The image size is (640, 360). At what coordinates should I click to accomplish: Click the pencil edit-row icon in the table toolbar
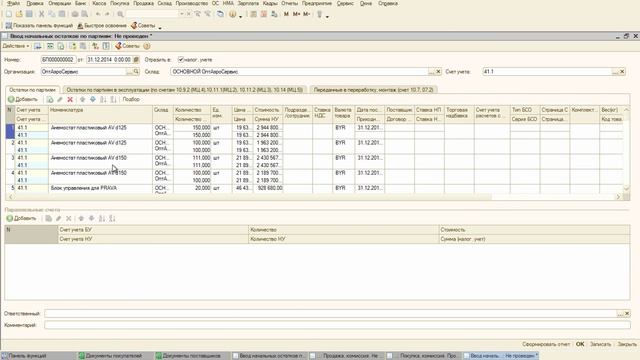click(60, 99)
